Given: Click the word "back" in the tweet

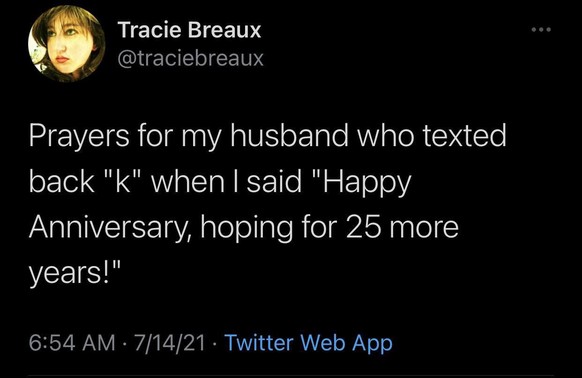Looking at the screenshot, I should pyautogui.click(x=61, y=180).
